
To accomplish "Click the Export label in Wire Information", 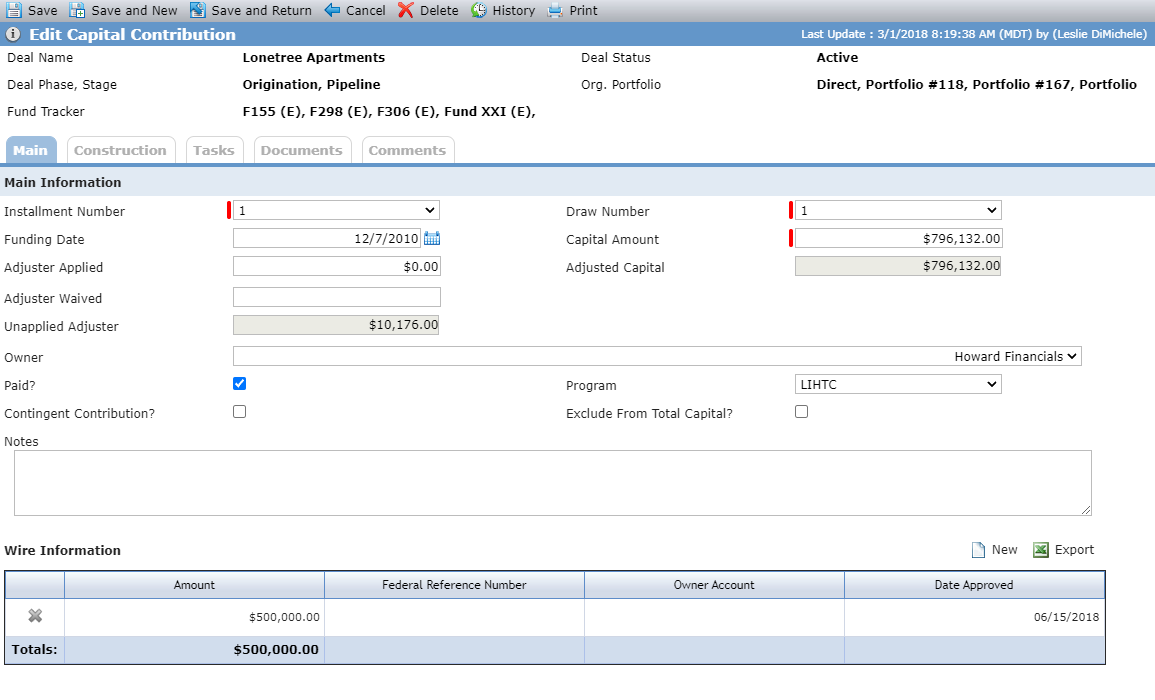I will [1075, 550].
